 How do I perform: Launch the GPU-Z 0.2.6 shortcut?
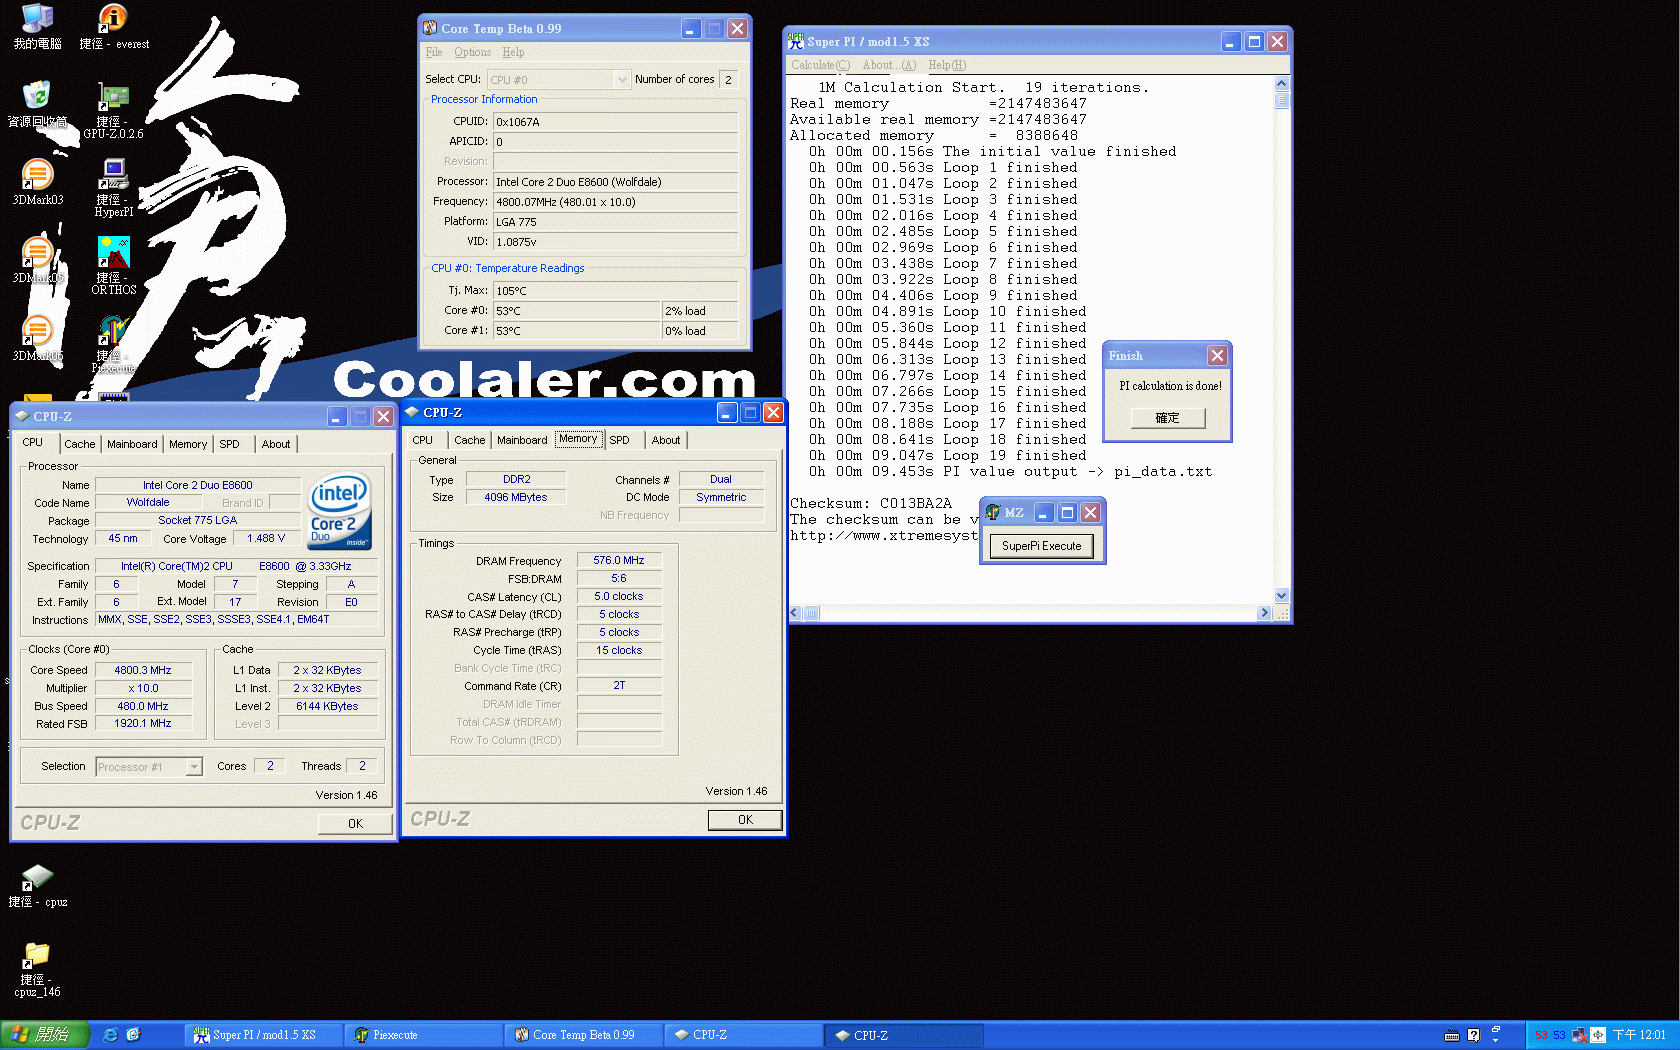(113, 110)
